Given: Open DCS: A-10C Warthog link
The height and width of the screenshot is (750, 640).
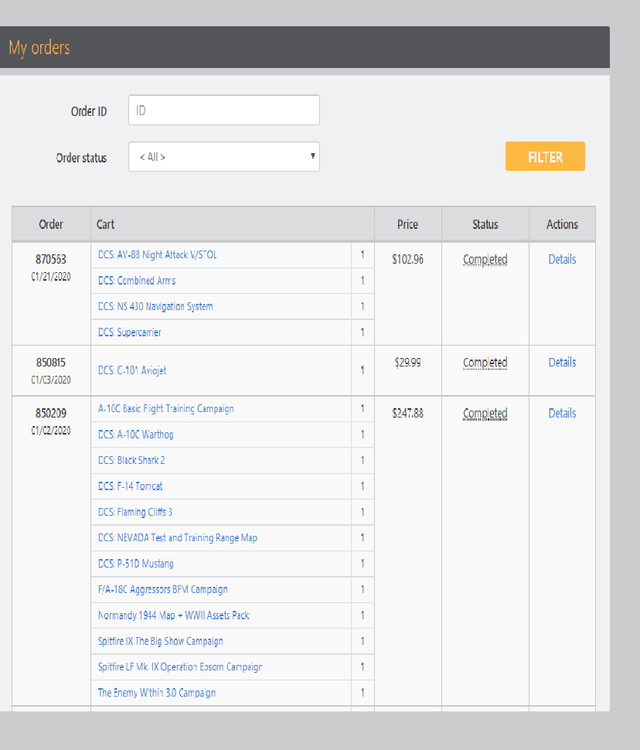Looking at the screenshot, I should (x=136, y=434).
